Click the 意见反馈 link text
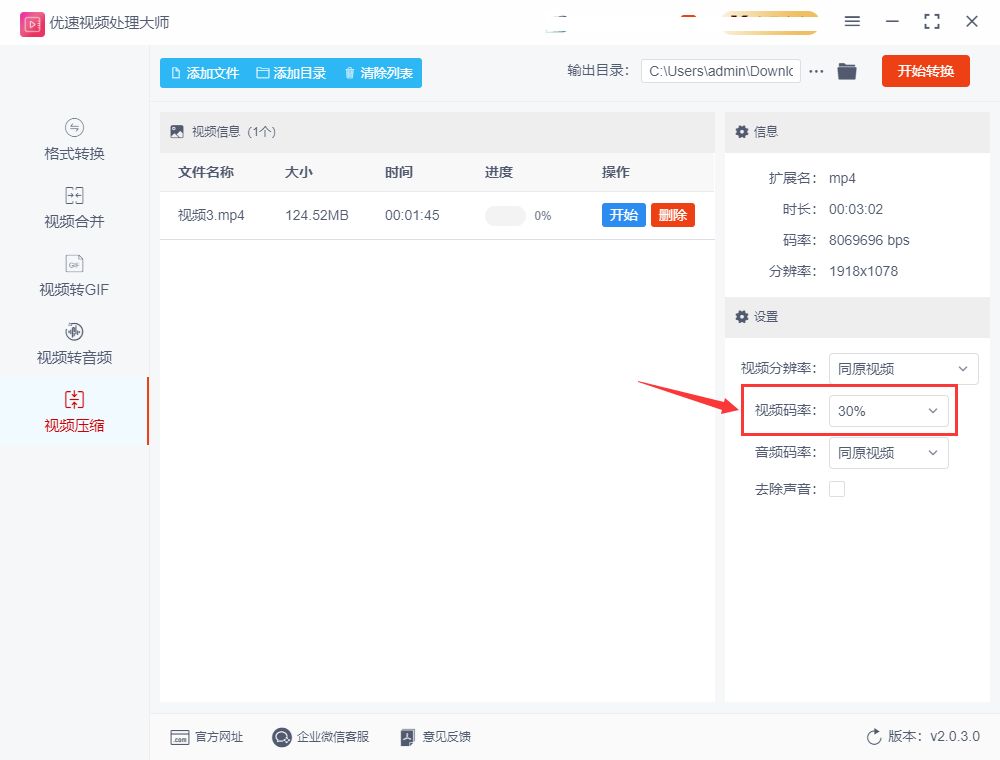Image resolution: width=1000 pixels, height=760 pixels. 446,737
